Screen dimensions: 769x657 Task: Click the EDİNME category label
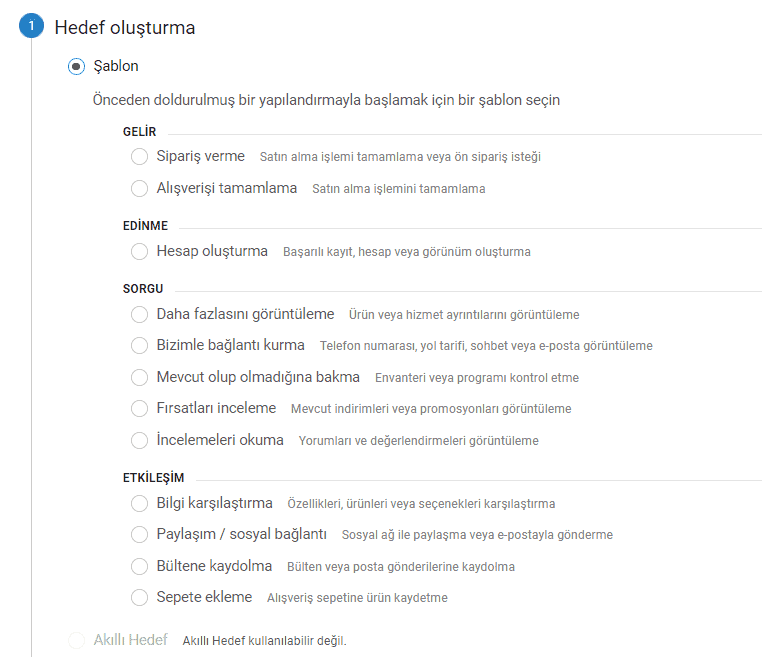[145, 226]
